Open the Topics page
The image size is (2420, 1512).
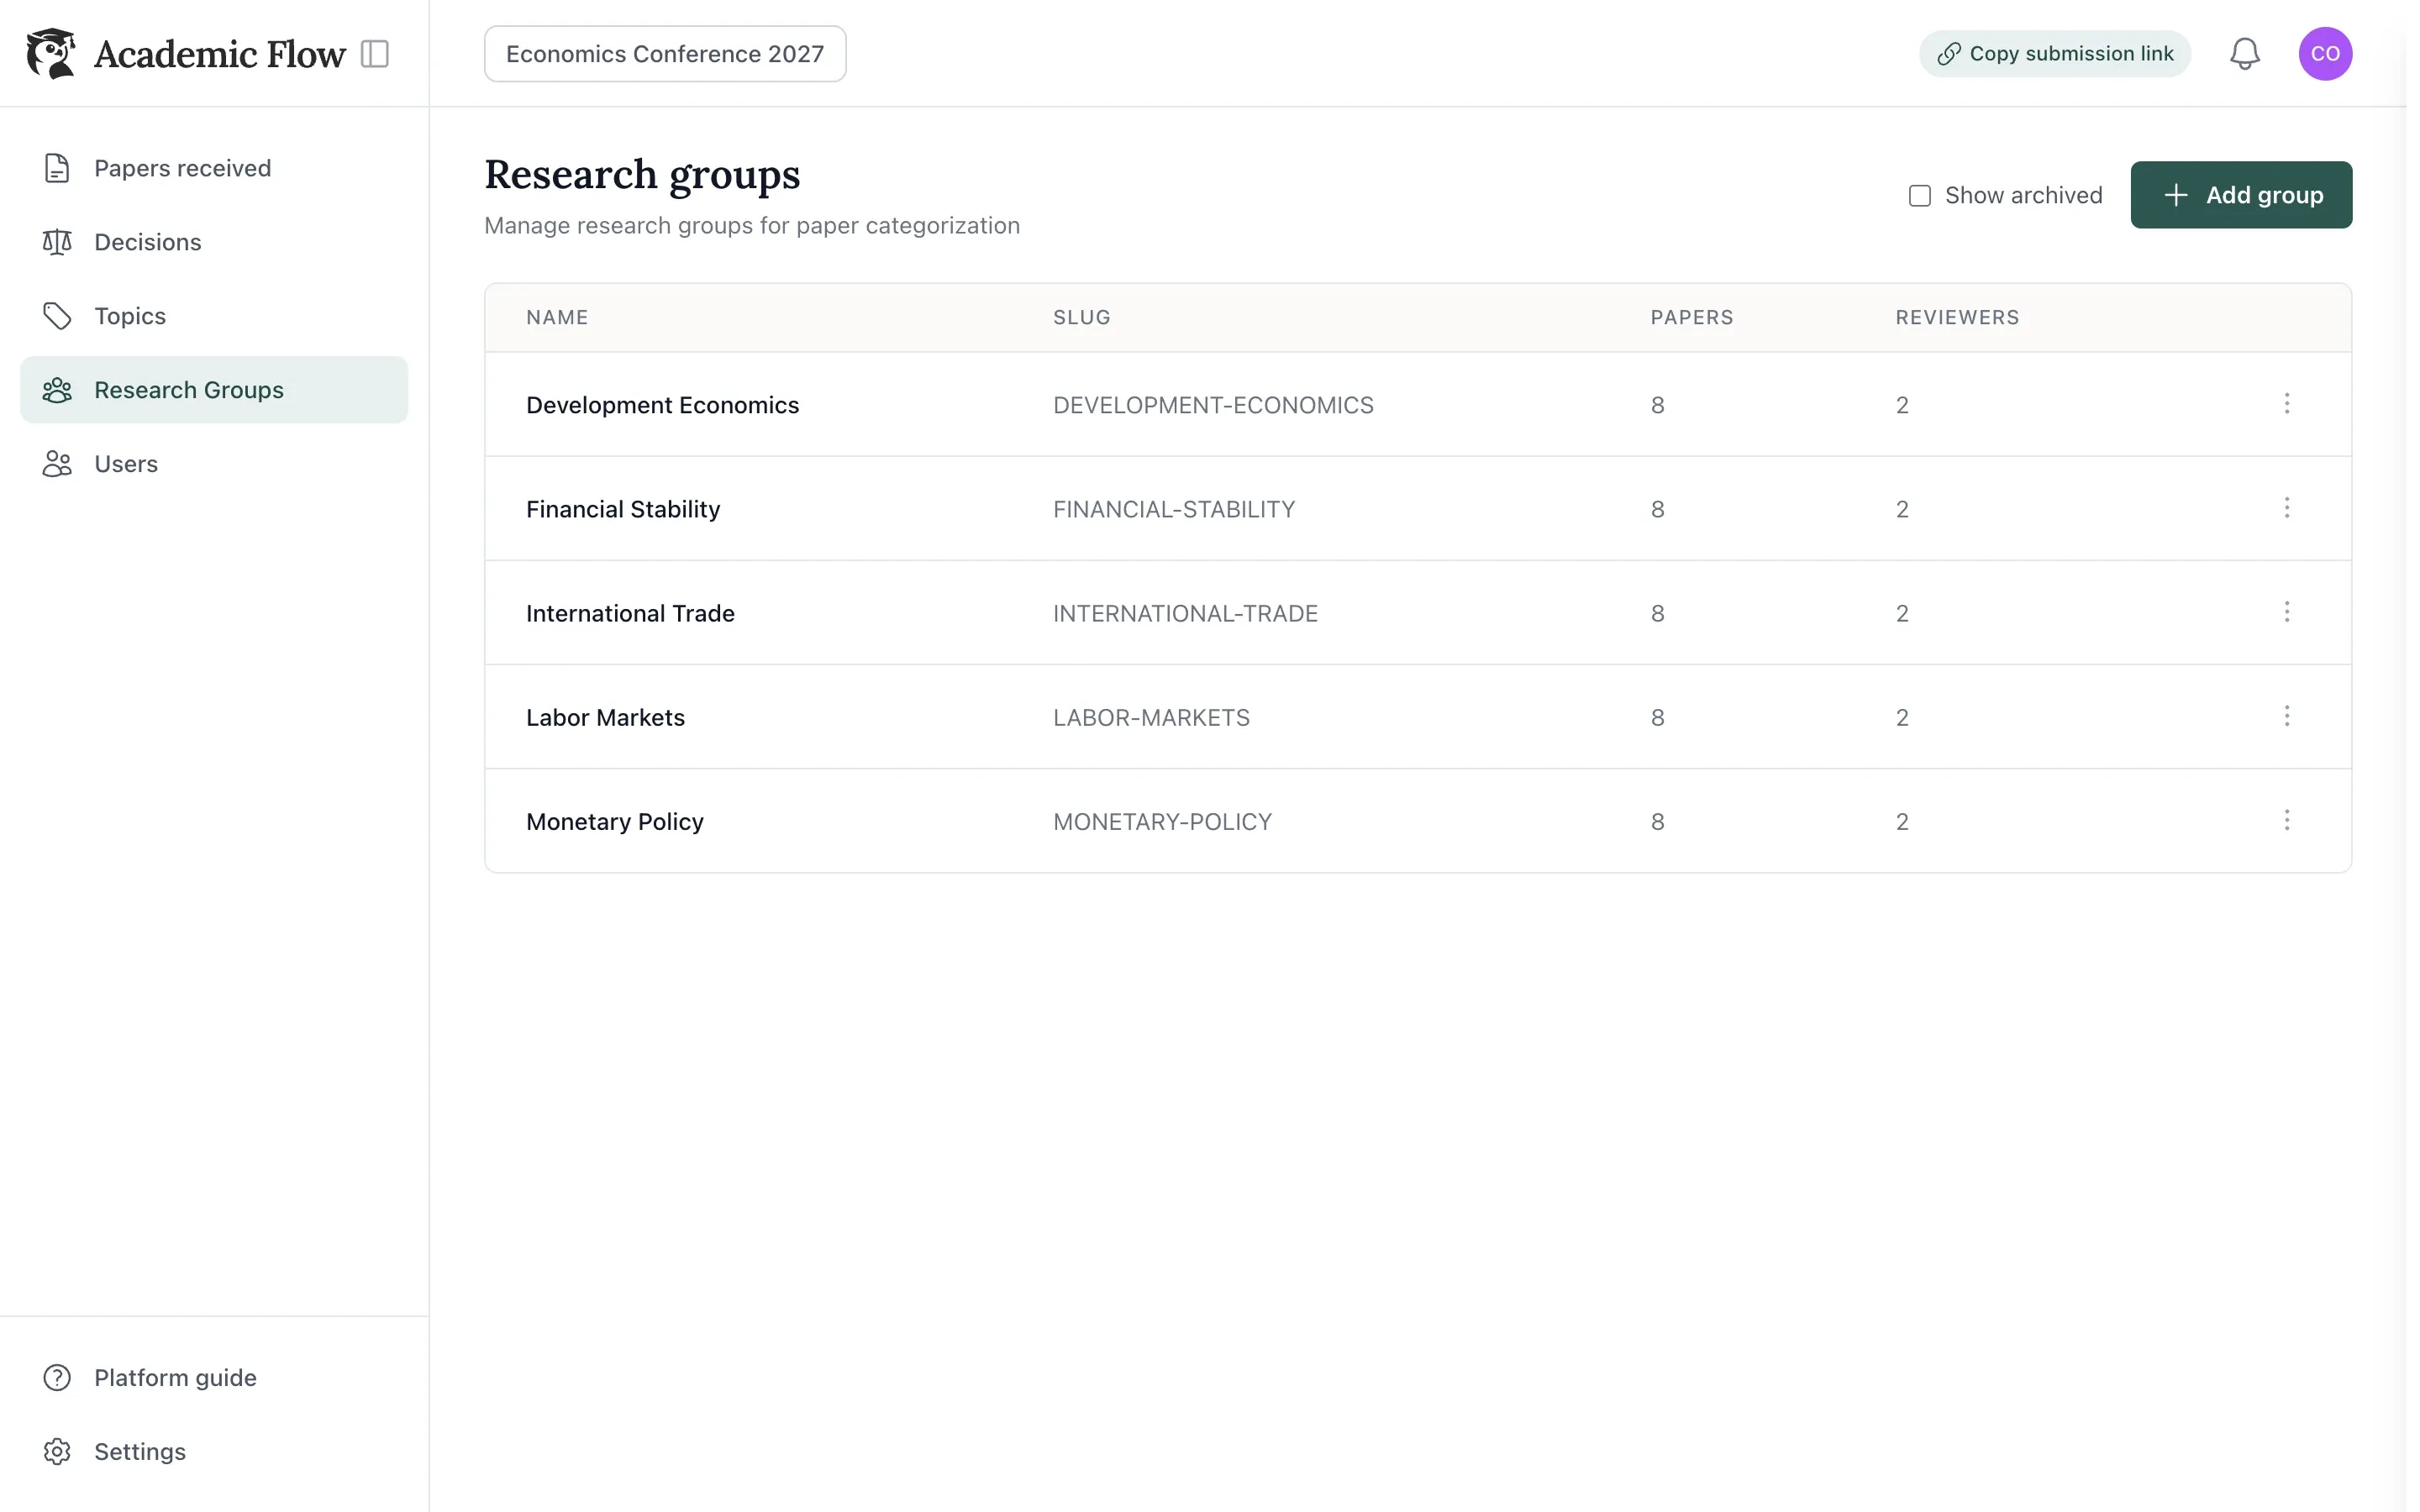tap(214, 316)
